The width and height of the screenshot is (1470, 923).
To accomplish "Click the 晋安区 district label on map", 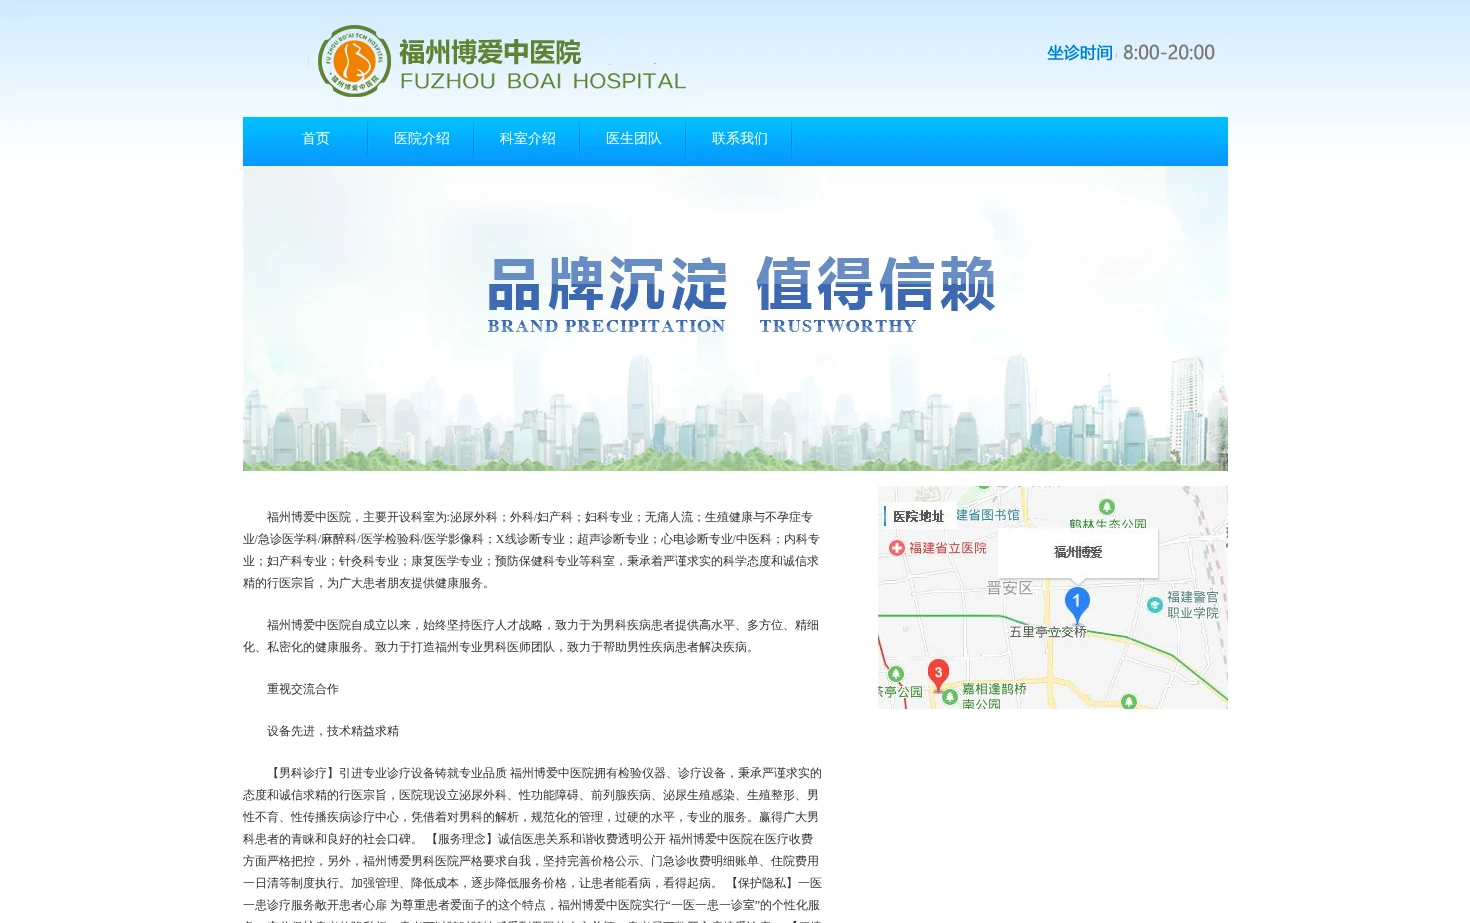I will 1010,588.
